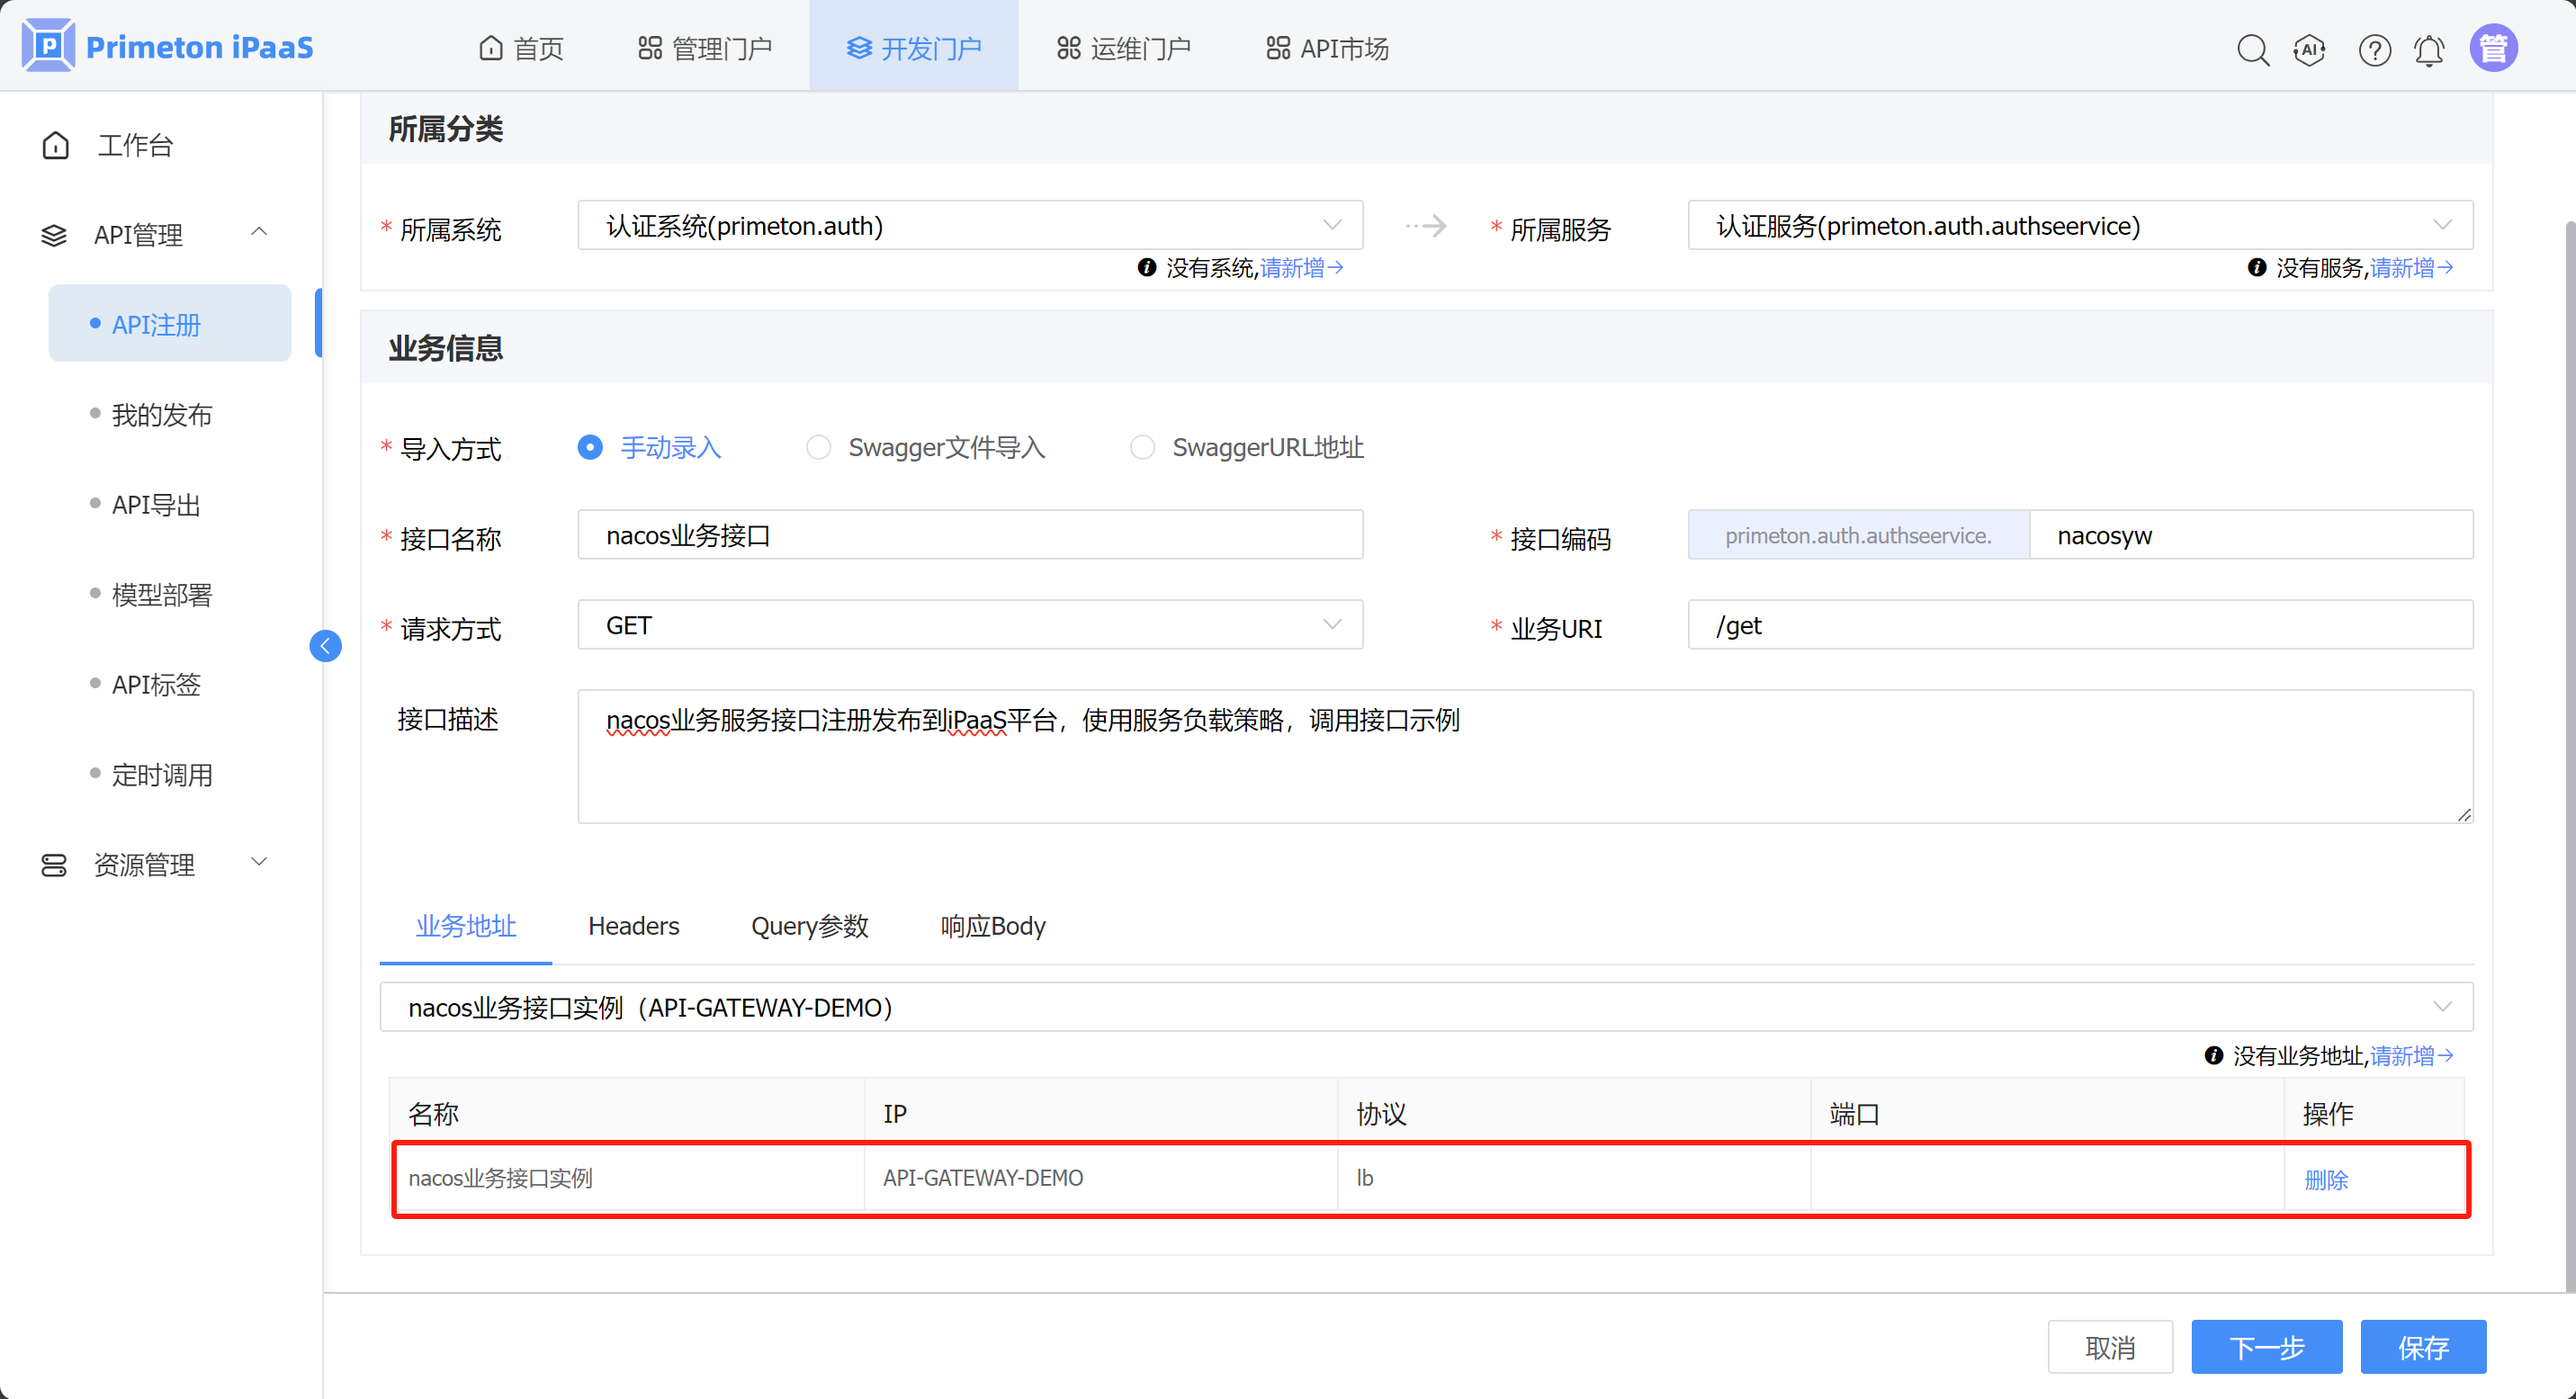Collapse sidebar with blue arrow button
Viewport: 2576px width, 1399px height.
pyautogui.click(x=325, y=646)
